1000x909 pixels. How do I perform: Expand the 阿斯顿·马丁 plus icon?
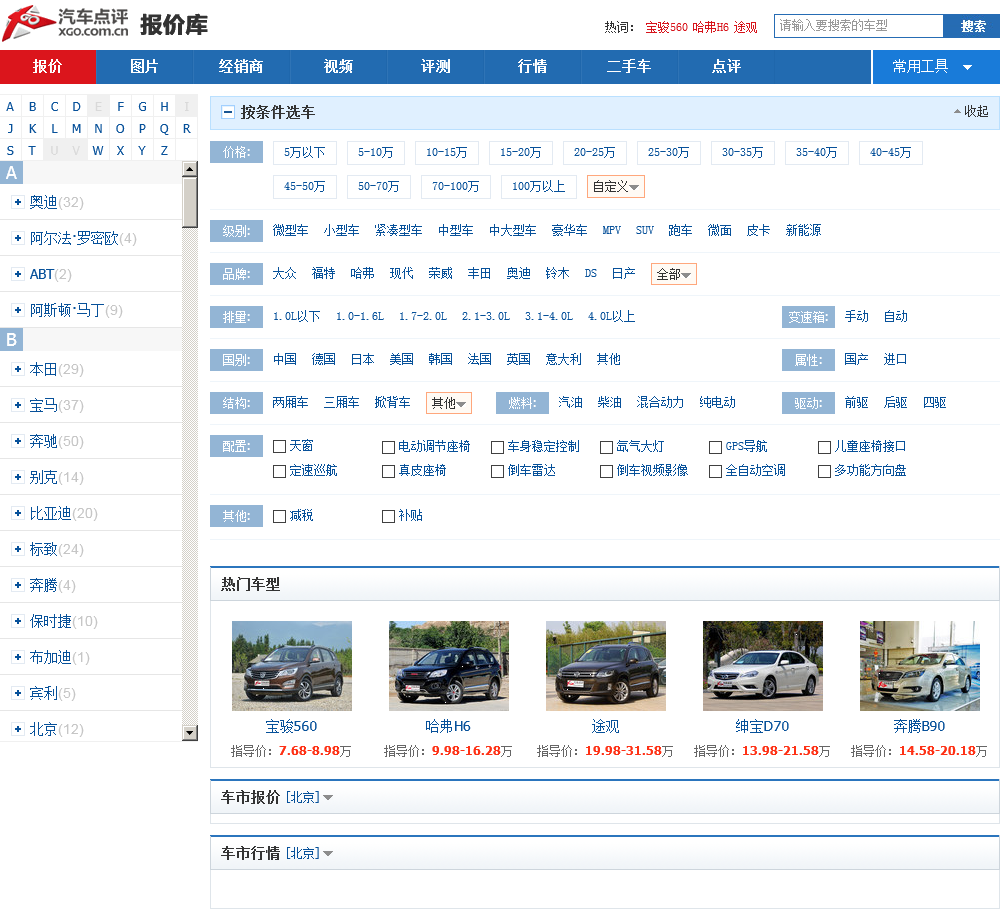coord(18,310)
